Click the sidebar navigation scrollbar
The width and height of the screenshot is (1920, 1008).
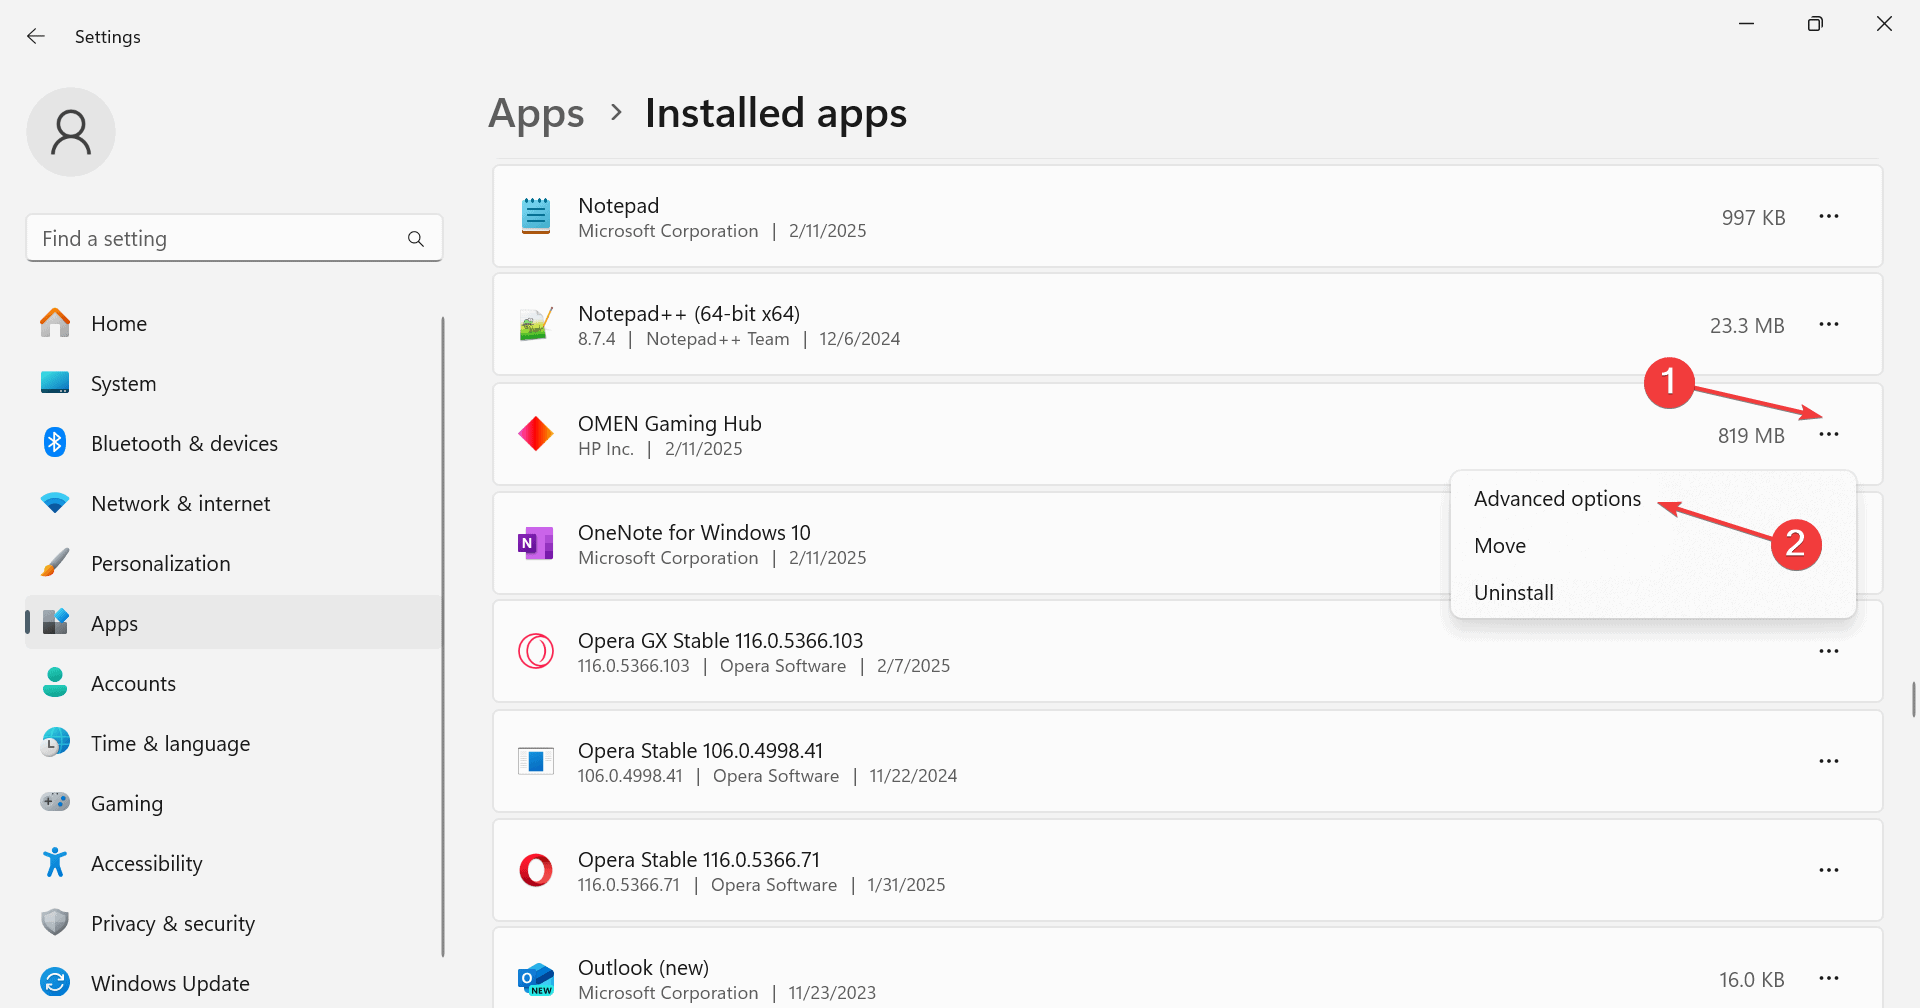point(442,637)
